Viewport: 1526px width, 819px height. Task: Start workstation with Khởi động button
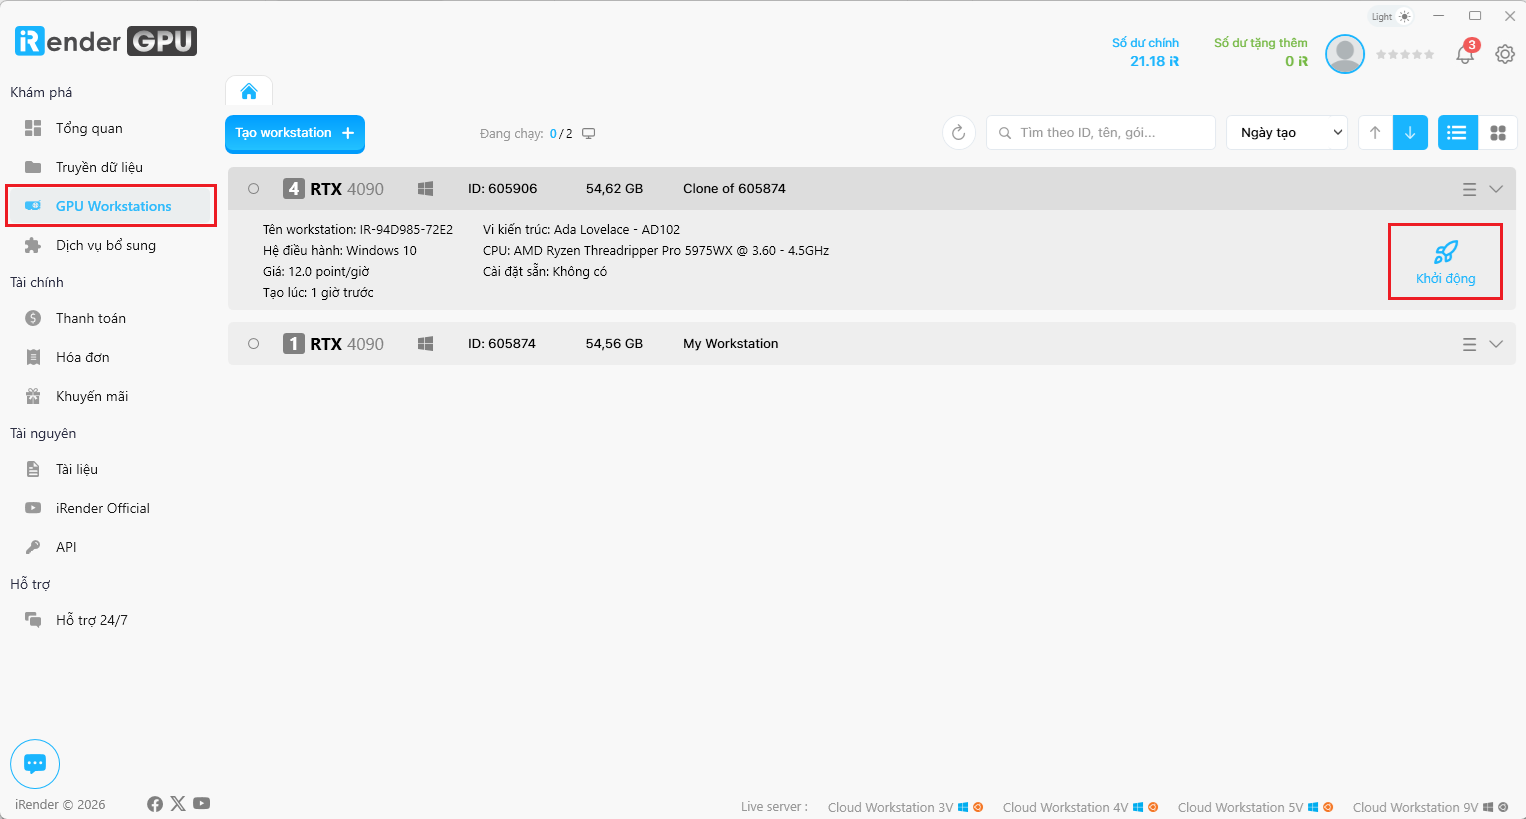pos(1445,262)
